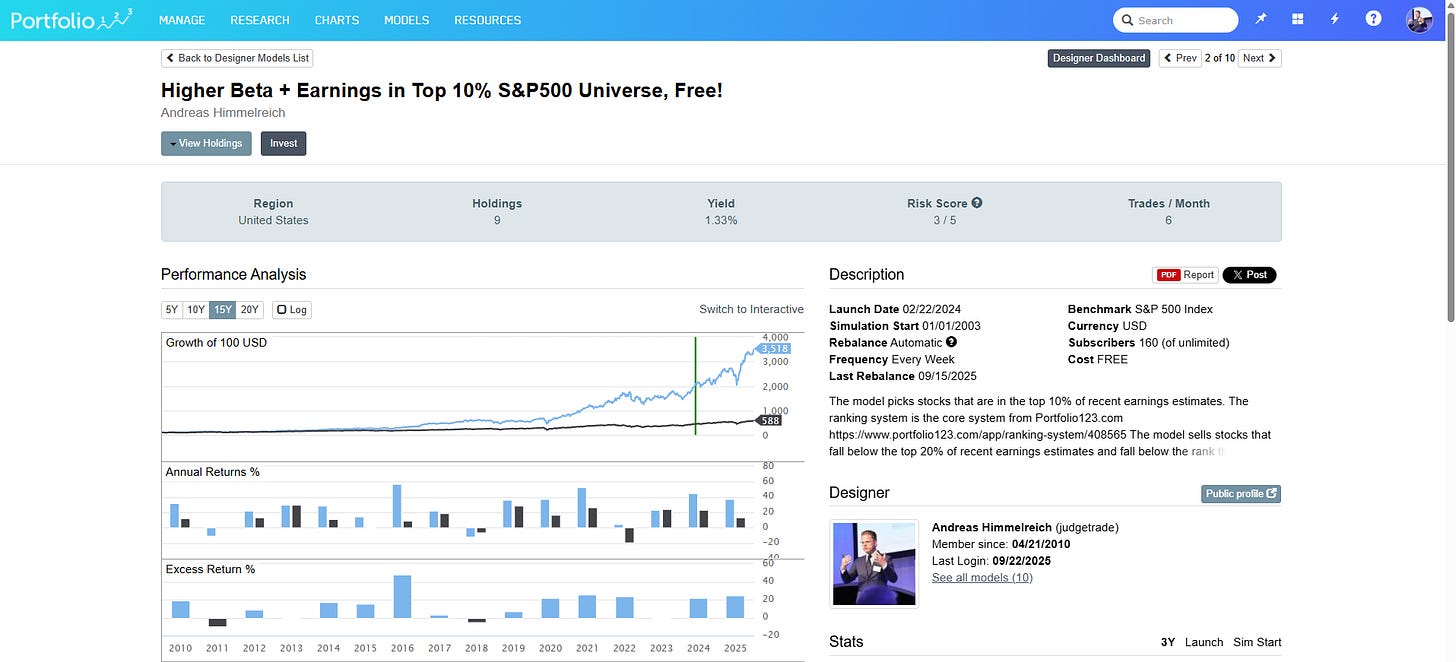Expand the View Holdings dropdown
The height and width of the screenshot is (662, 1456).
(x=206, y=143)
